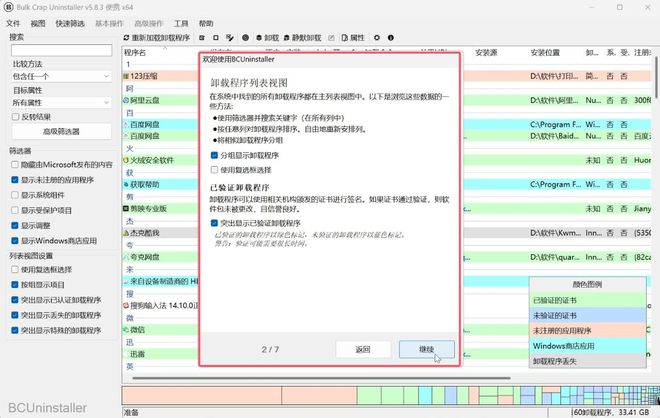Click the 微信 program icon in the list
Screen dimensions: 660x418
tap(126, 330)
